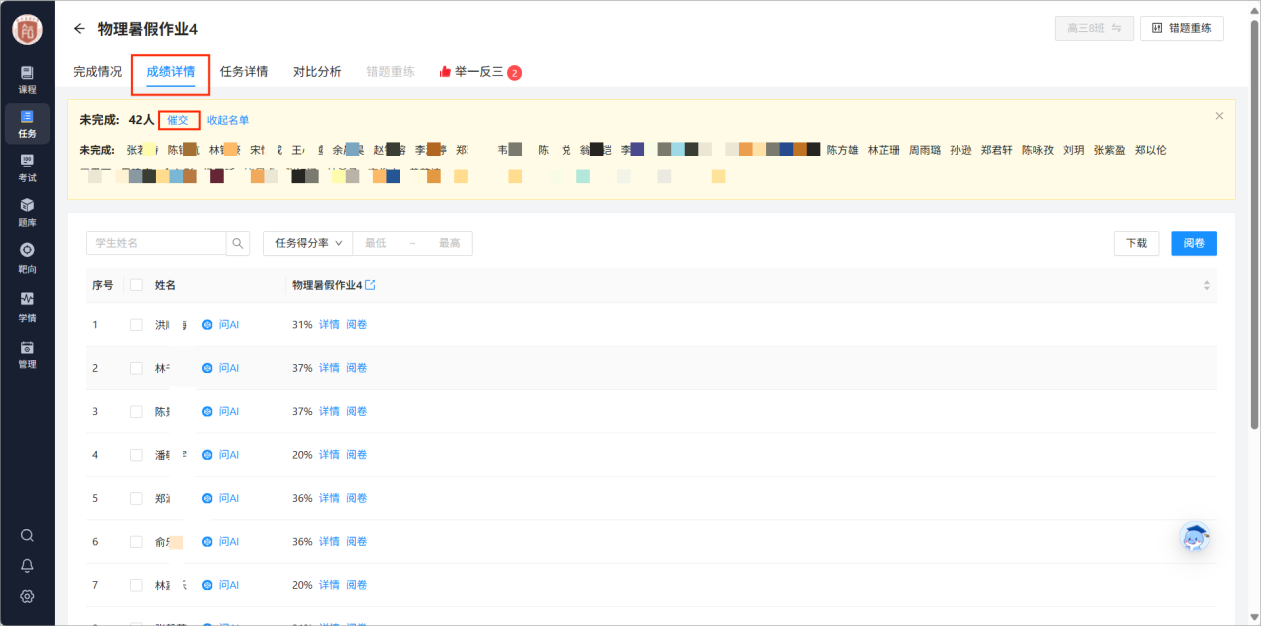Viewport: 1261px width, 626px height.
Task: Expand the 任务得分率 dropdown
Action: pos(308,243)
